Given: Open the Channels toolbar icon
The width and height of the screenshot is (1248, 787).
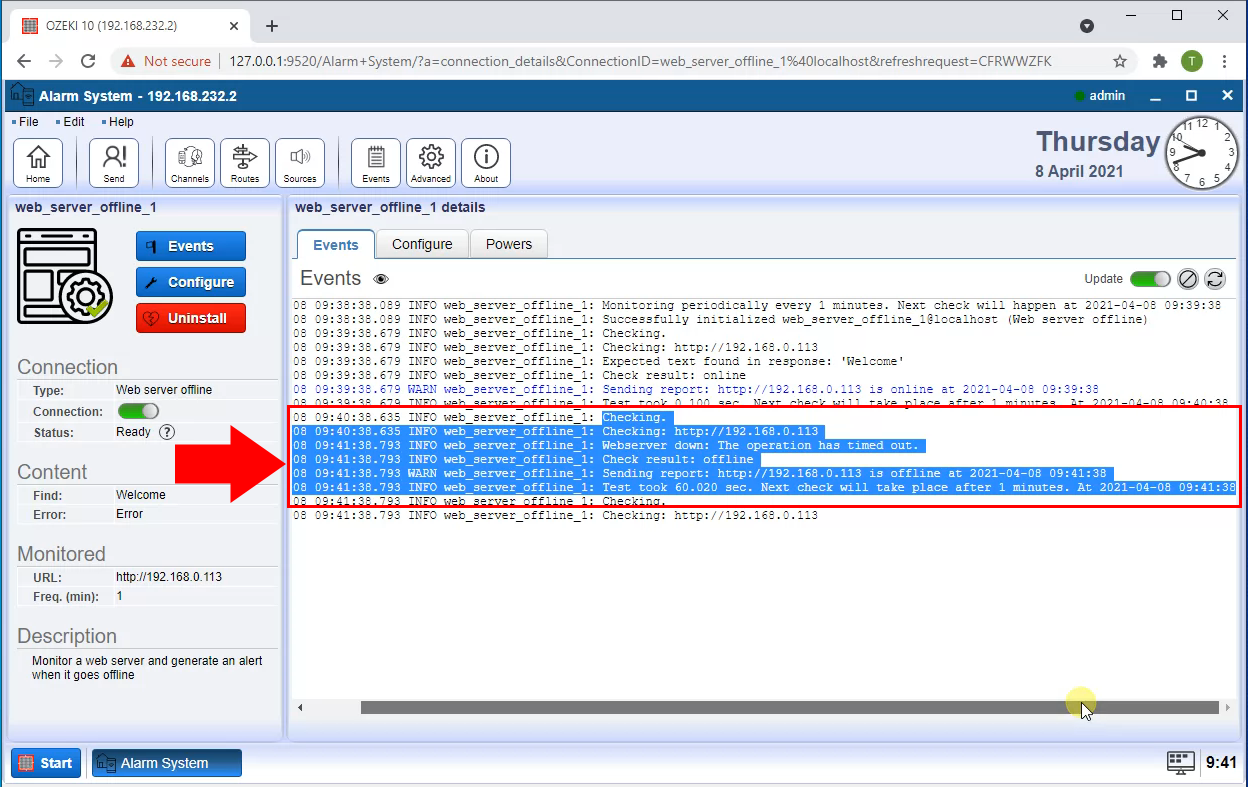Looking at the screenshot, I should [x=190, y=162].
